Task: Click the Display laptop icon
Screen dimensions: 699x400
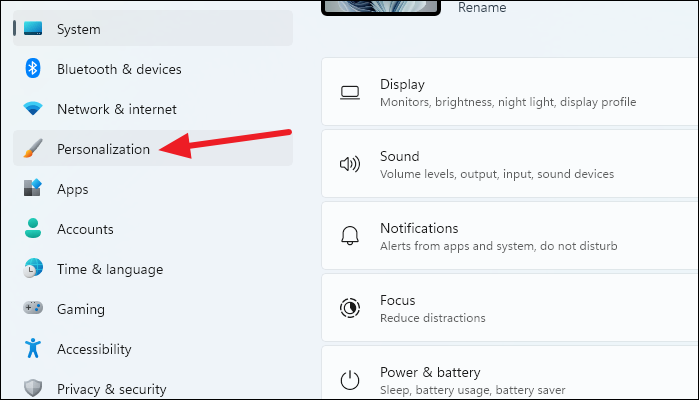Action: (350, 93)
